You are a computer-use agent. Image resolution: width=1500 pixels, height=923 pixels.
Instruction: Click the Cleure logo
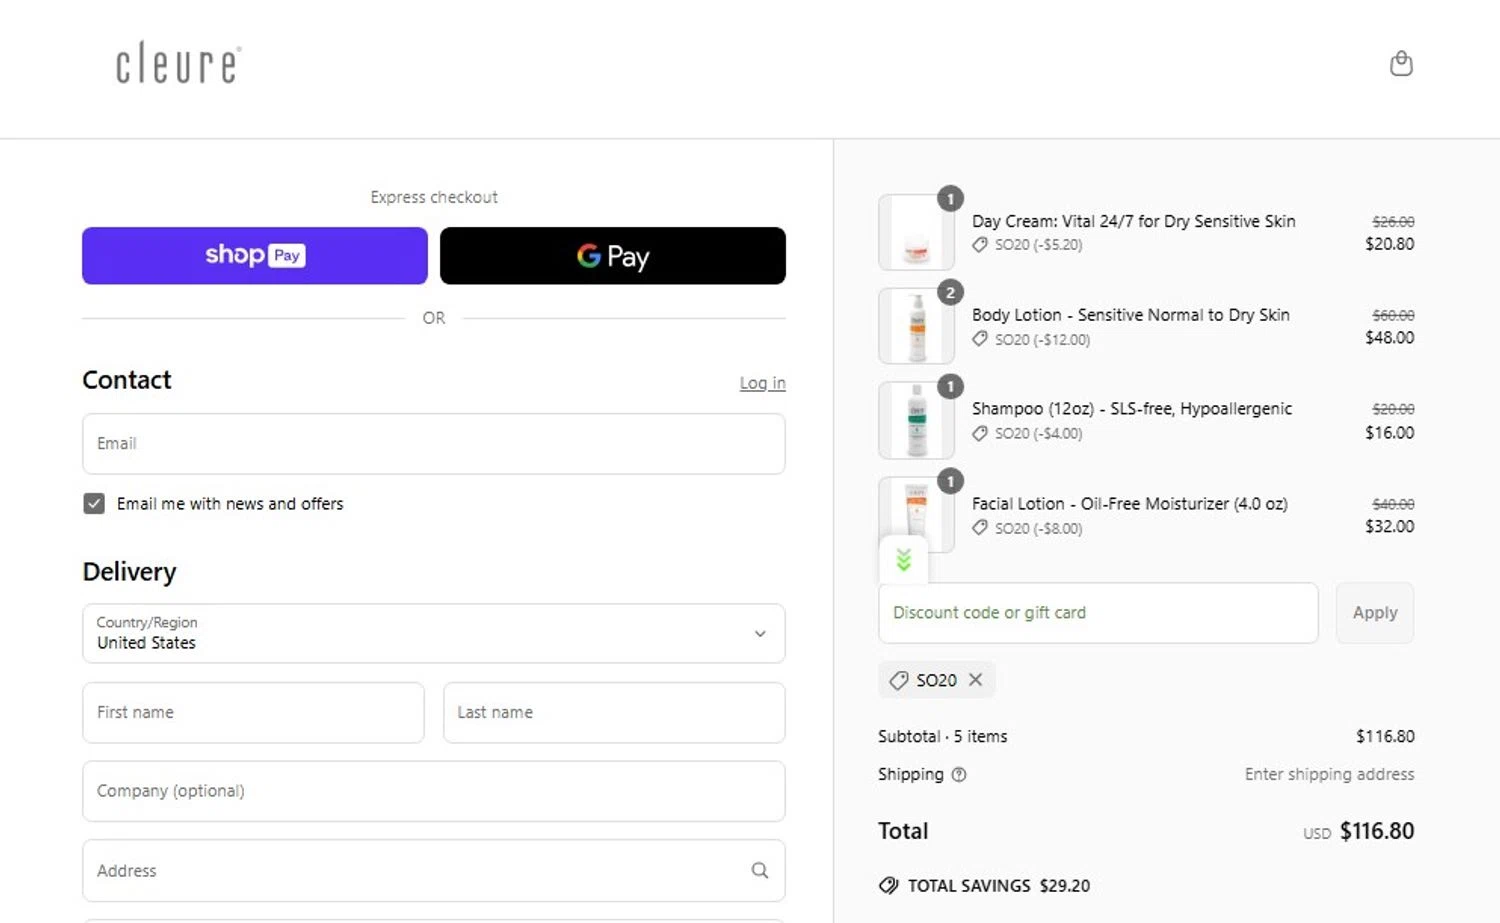click(x=178, y=63)
